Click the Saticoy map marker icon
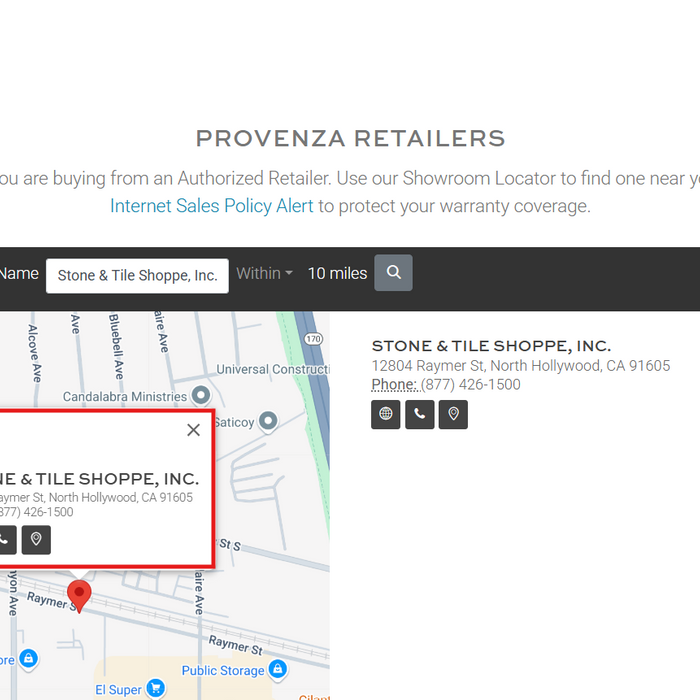The width and height of the screenshot is (700, 700). pos(268,422)
